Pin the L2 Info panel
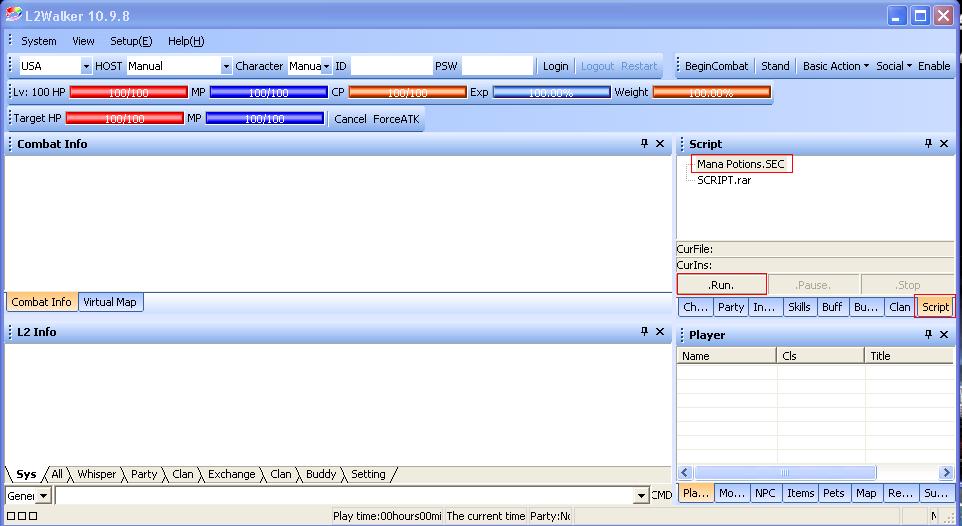This screenshot has width=962, height=526. point(644,331)
